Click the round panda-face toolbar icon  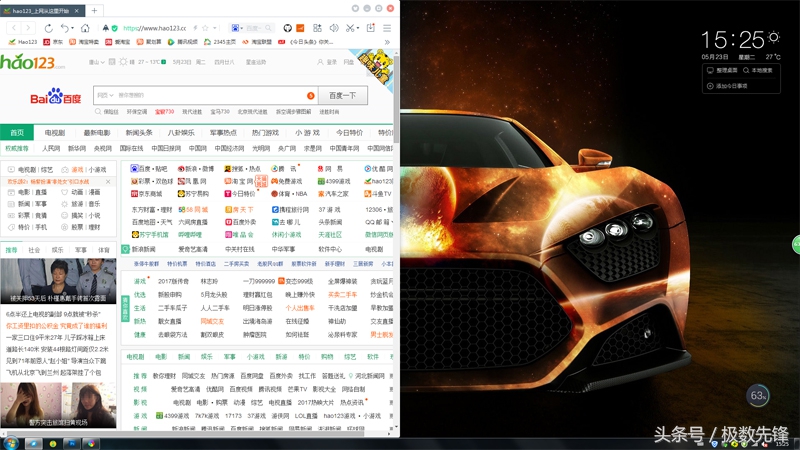point(288,28)
